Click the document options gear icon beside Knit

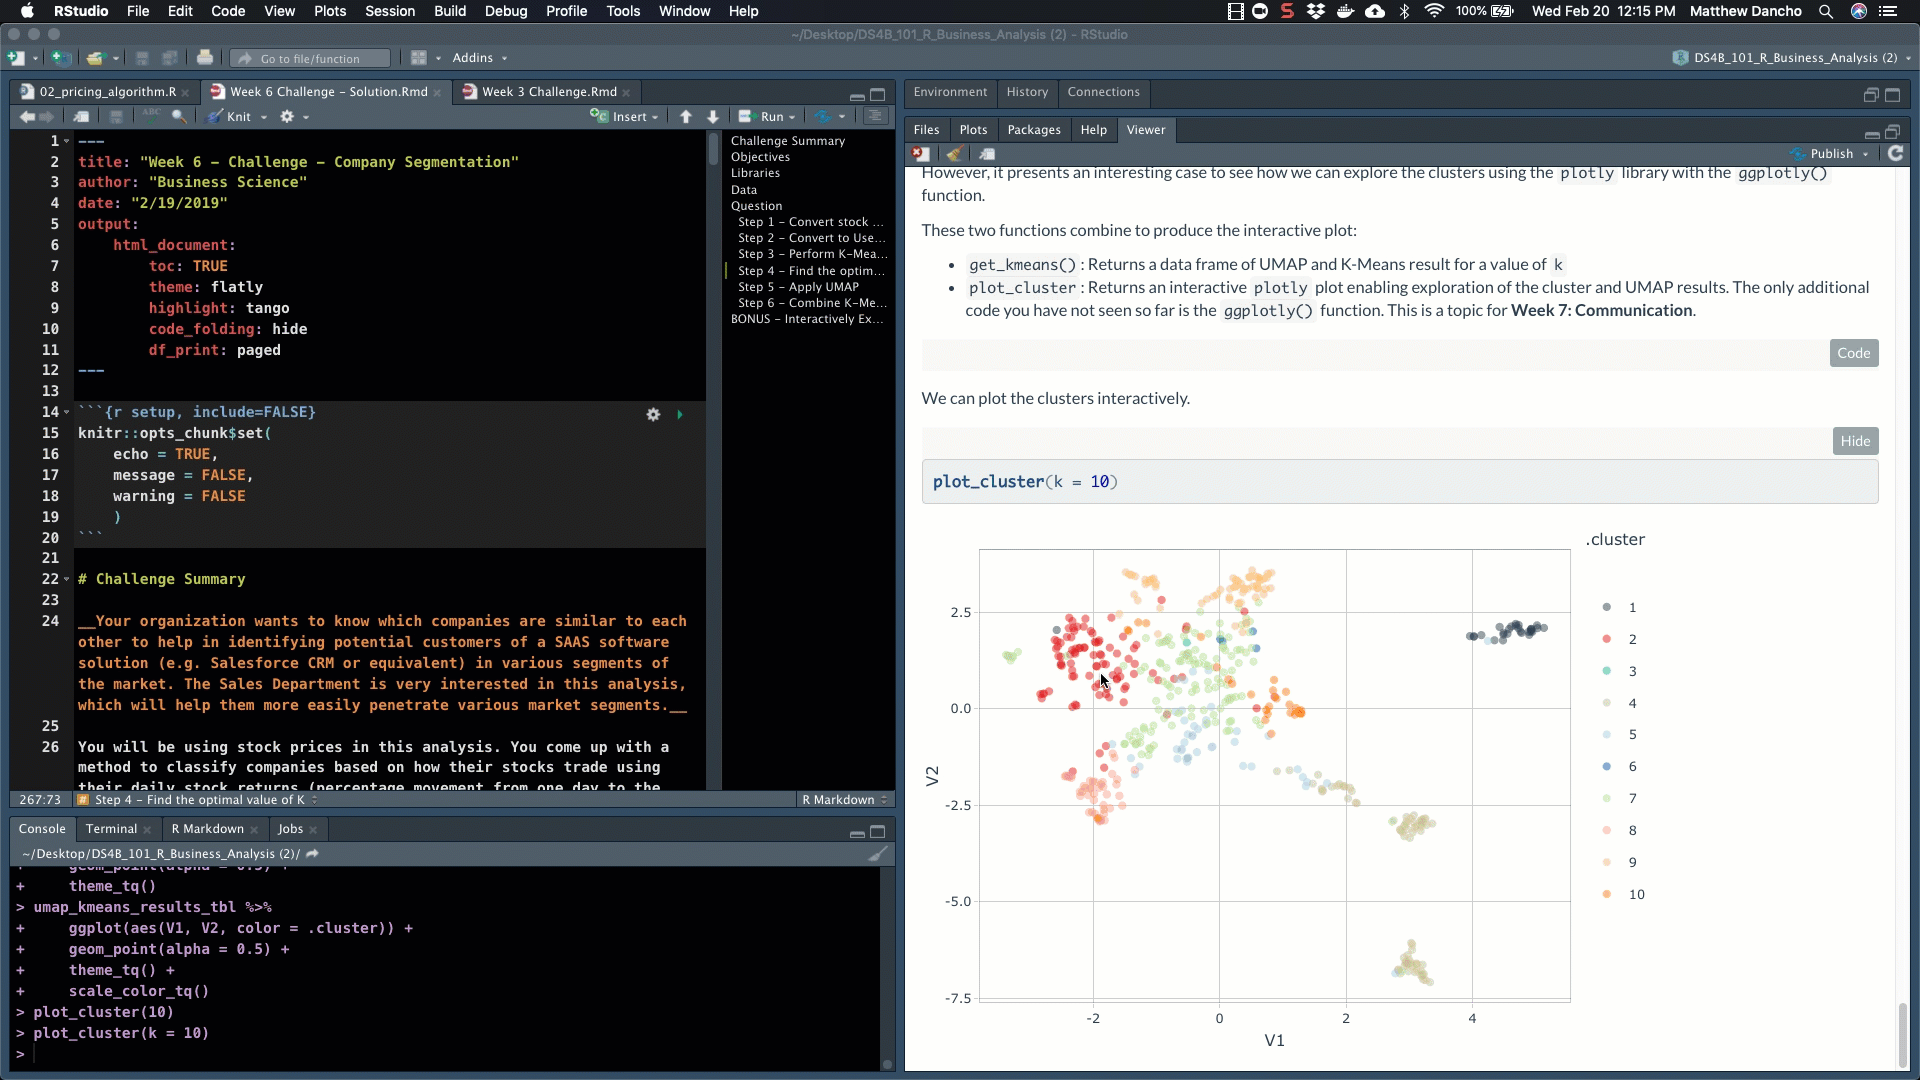pyautogui.click(x=287, y=117)
